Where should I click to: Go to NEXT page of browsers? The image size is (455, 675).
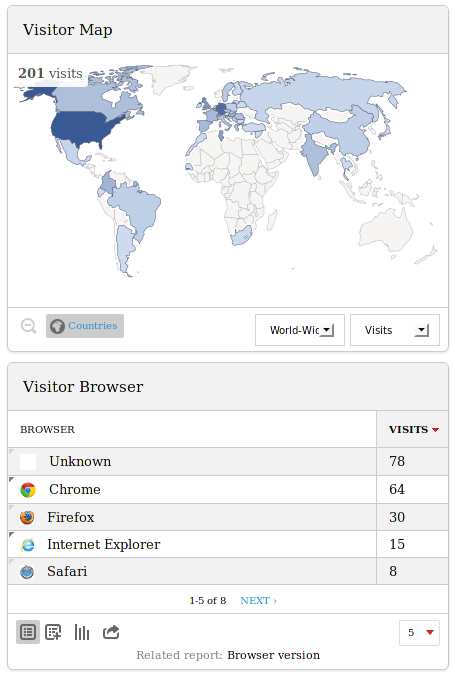pyautogui.click(x=258, y=601)
